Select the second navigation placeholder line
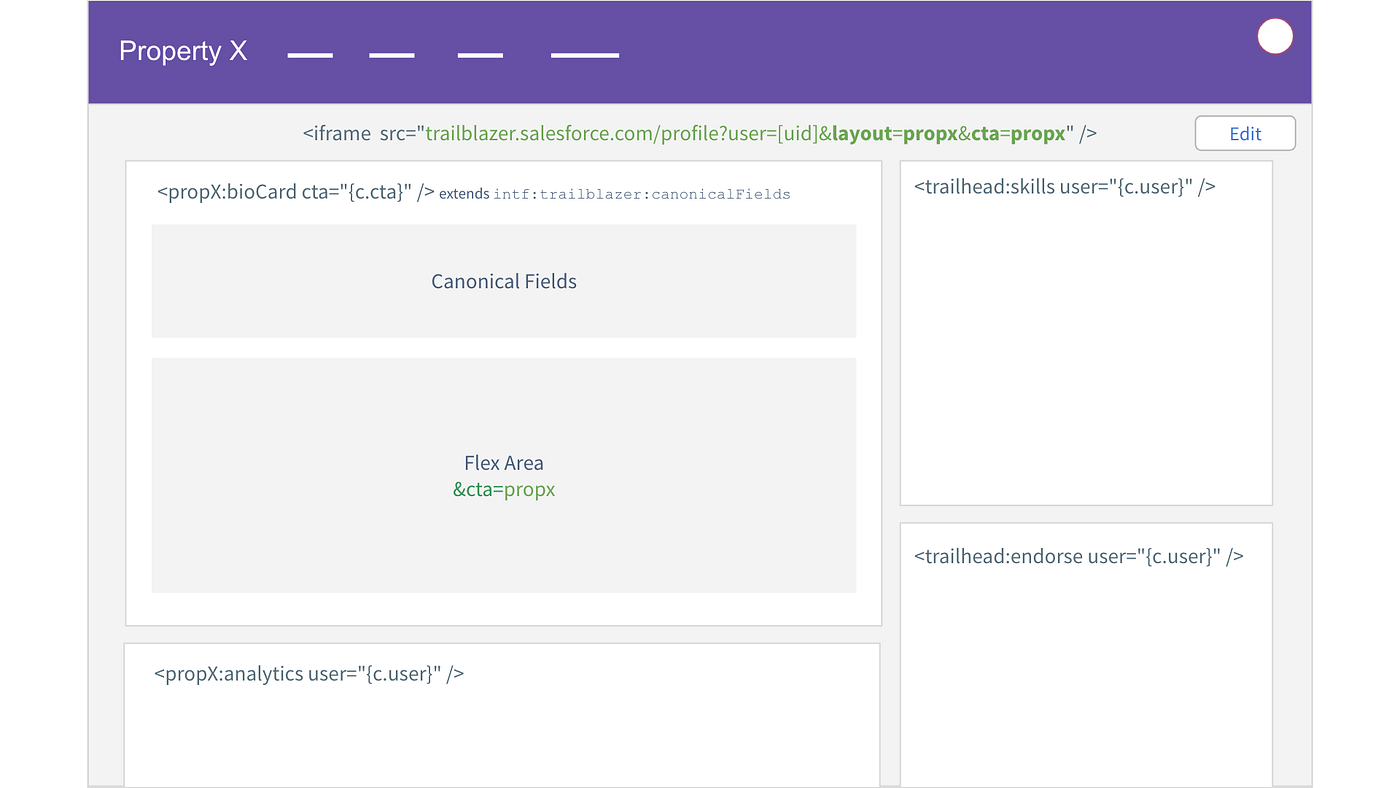Screen dimensions: 1400x788 coord(392,55)
